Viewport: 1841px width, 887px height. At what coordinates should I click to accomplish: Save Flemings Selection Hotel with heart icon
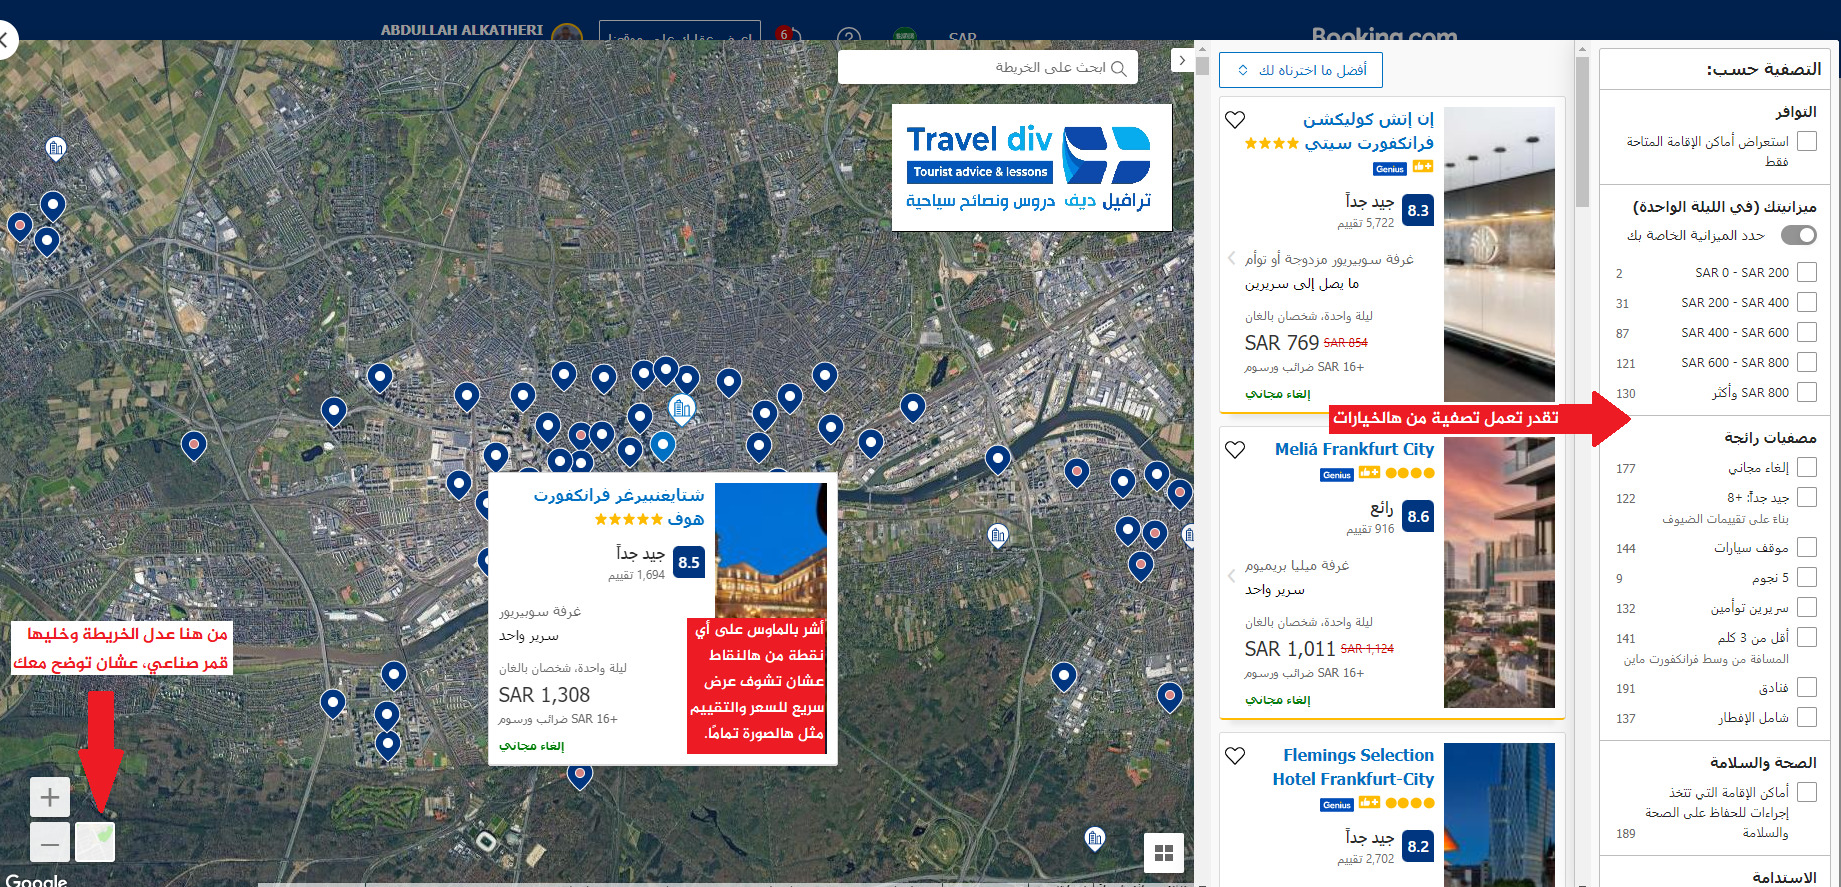(1235, 756)
